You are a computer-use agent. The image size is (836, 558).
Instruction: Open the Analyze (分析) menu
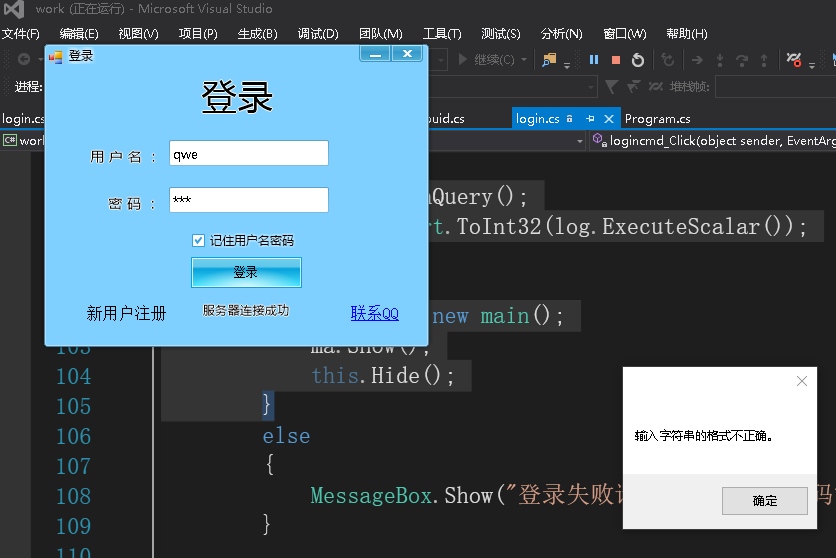(x=561, y=34)
